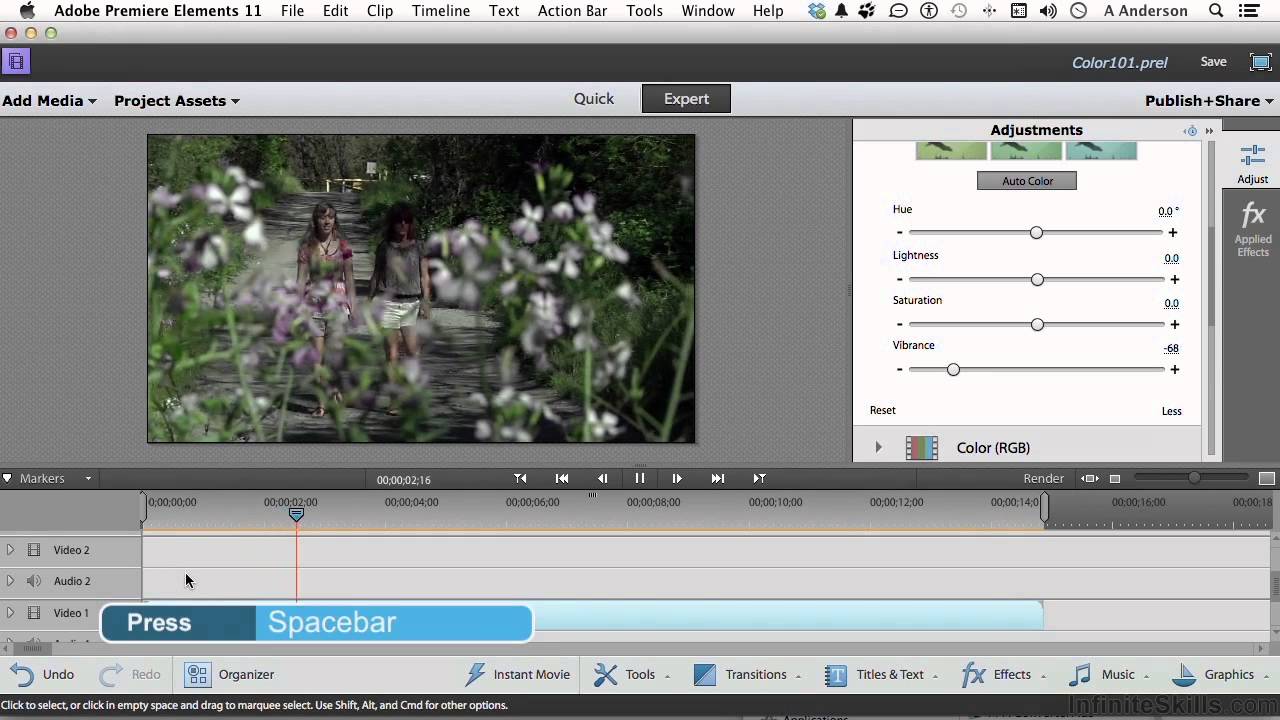Open the Effects panel
Screen dimensions: 1280x720
click(1002, 675)
